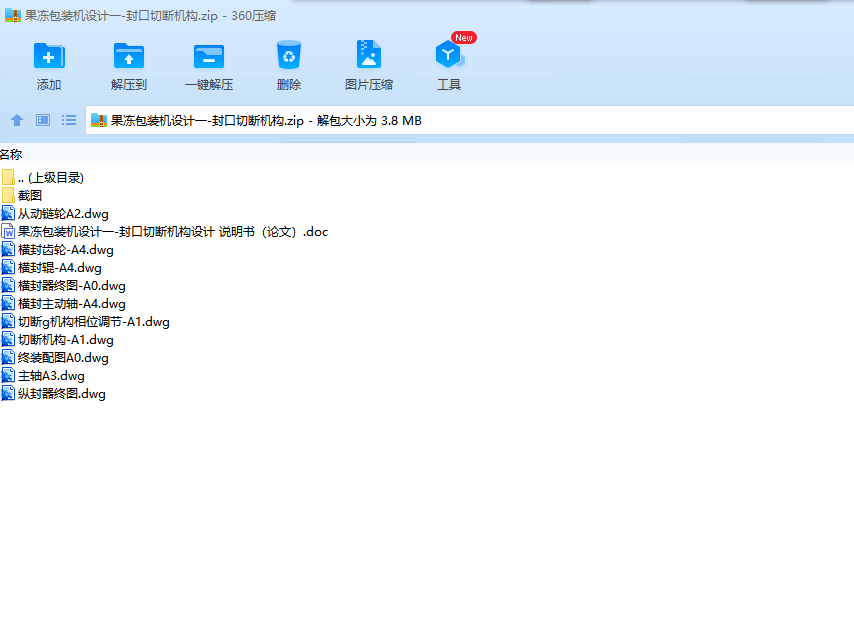Click the dwg icon beside 从动链轮A2.dwg
The image size is (854, 632).
point(8,213)
